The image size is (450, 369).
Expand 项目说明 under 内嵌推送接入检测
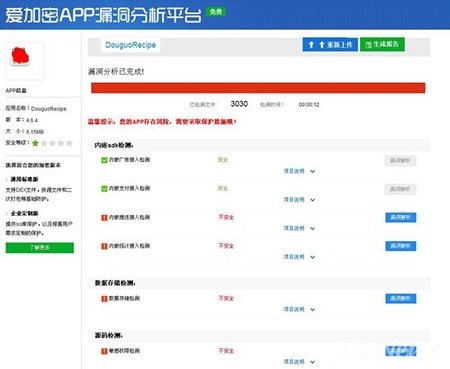pyautogui.click(x=299, y=229)
